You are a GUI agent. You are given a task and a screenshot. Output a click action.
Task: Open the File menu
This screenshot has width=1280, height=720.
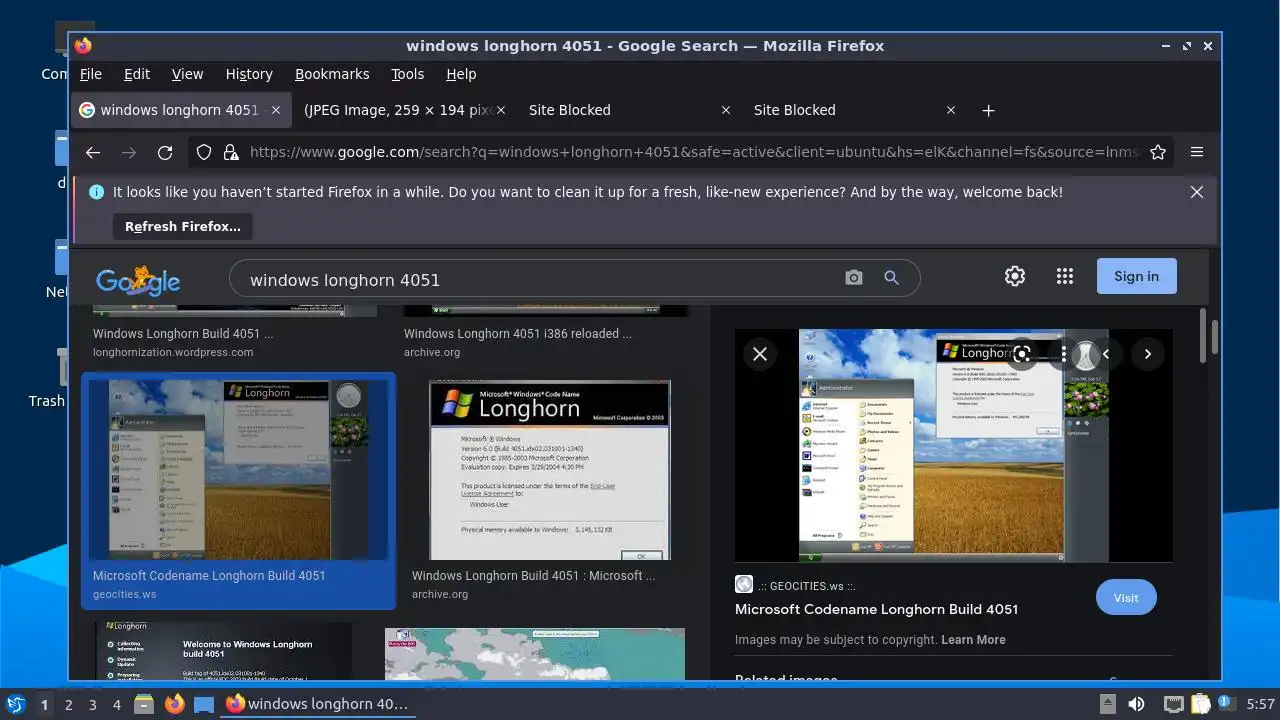[91, 74]
